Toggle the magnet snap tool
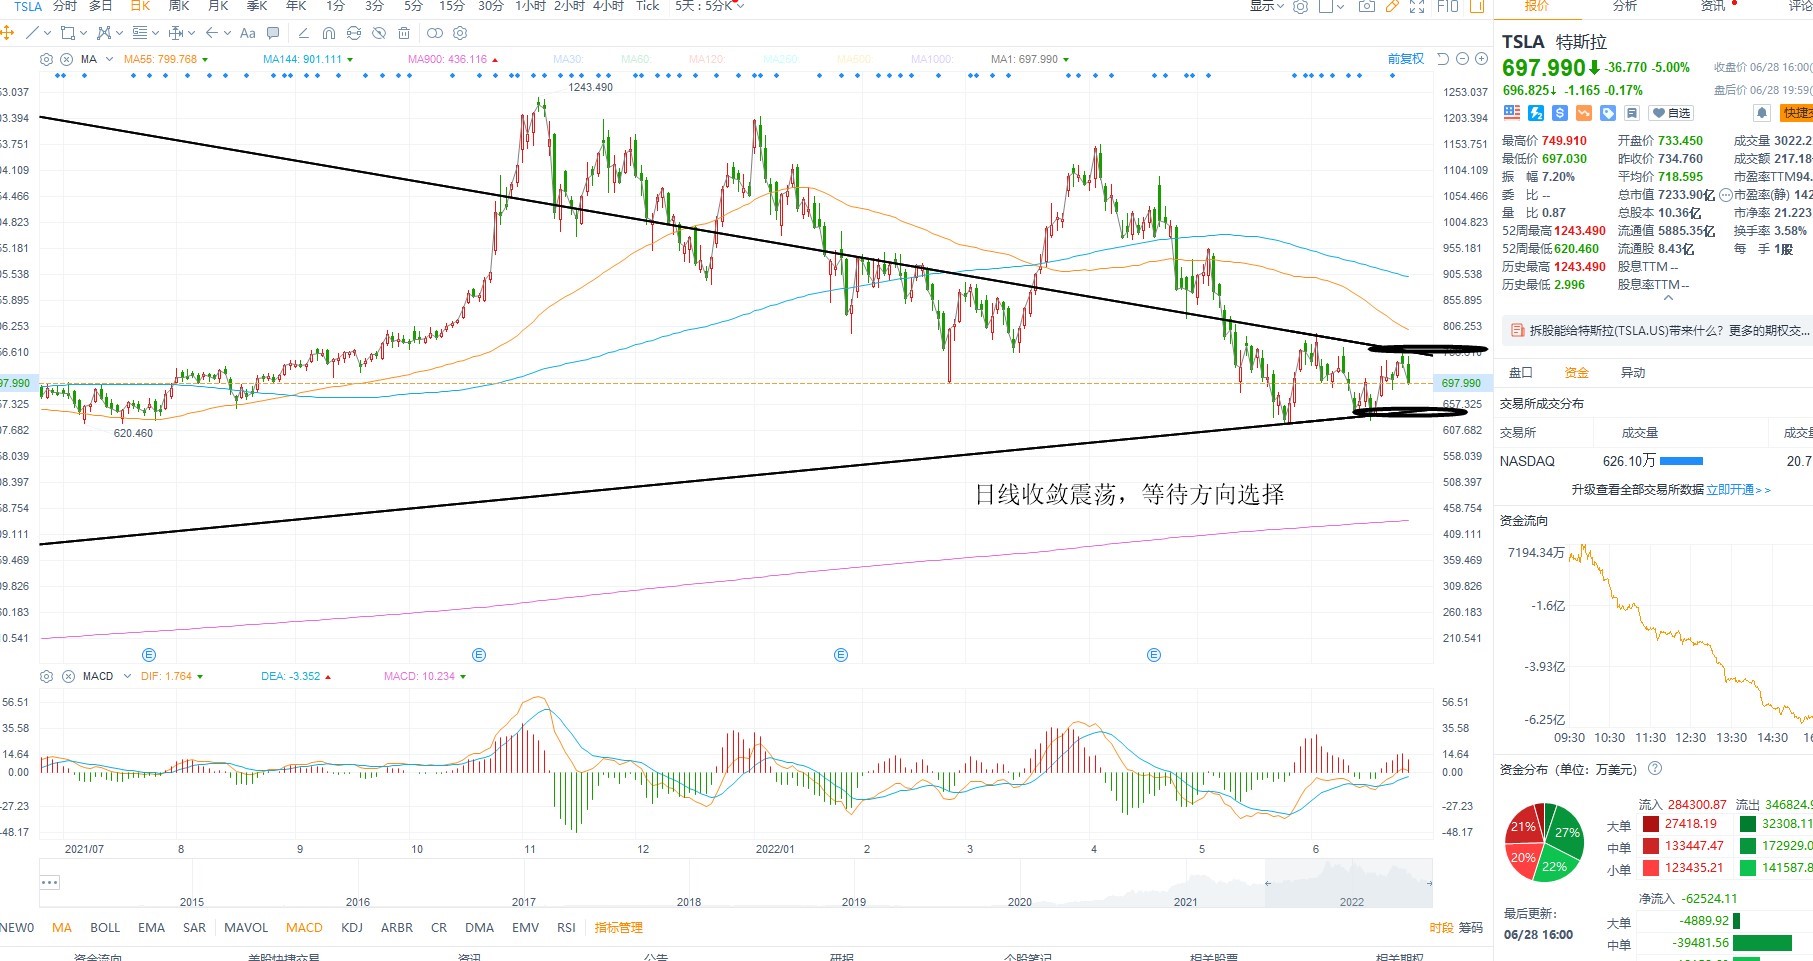 point(329,33)
